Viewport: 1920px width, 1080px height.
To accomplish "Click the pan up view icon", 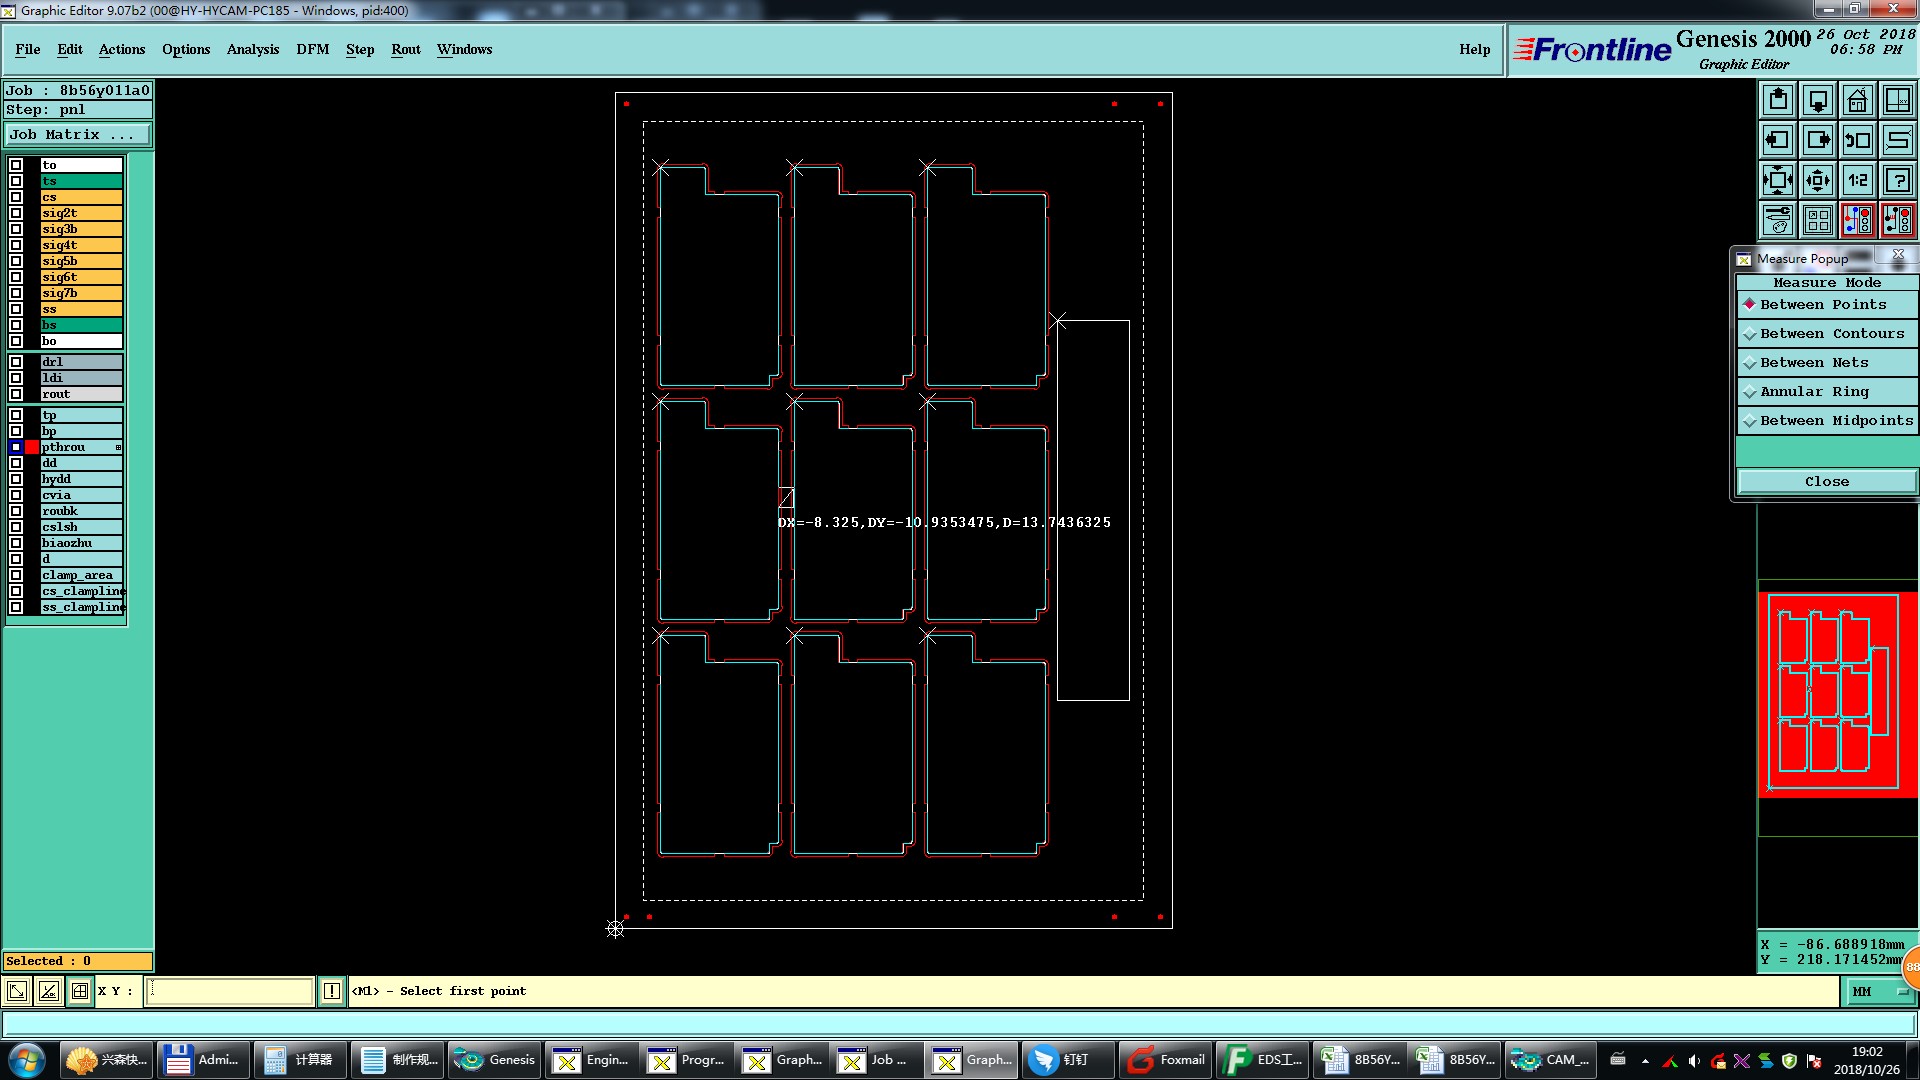I will click(1778, 100).
